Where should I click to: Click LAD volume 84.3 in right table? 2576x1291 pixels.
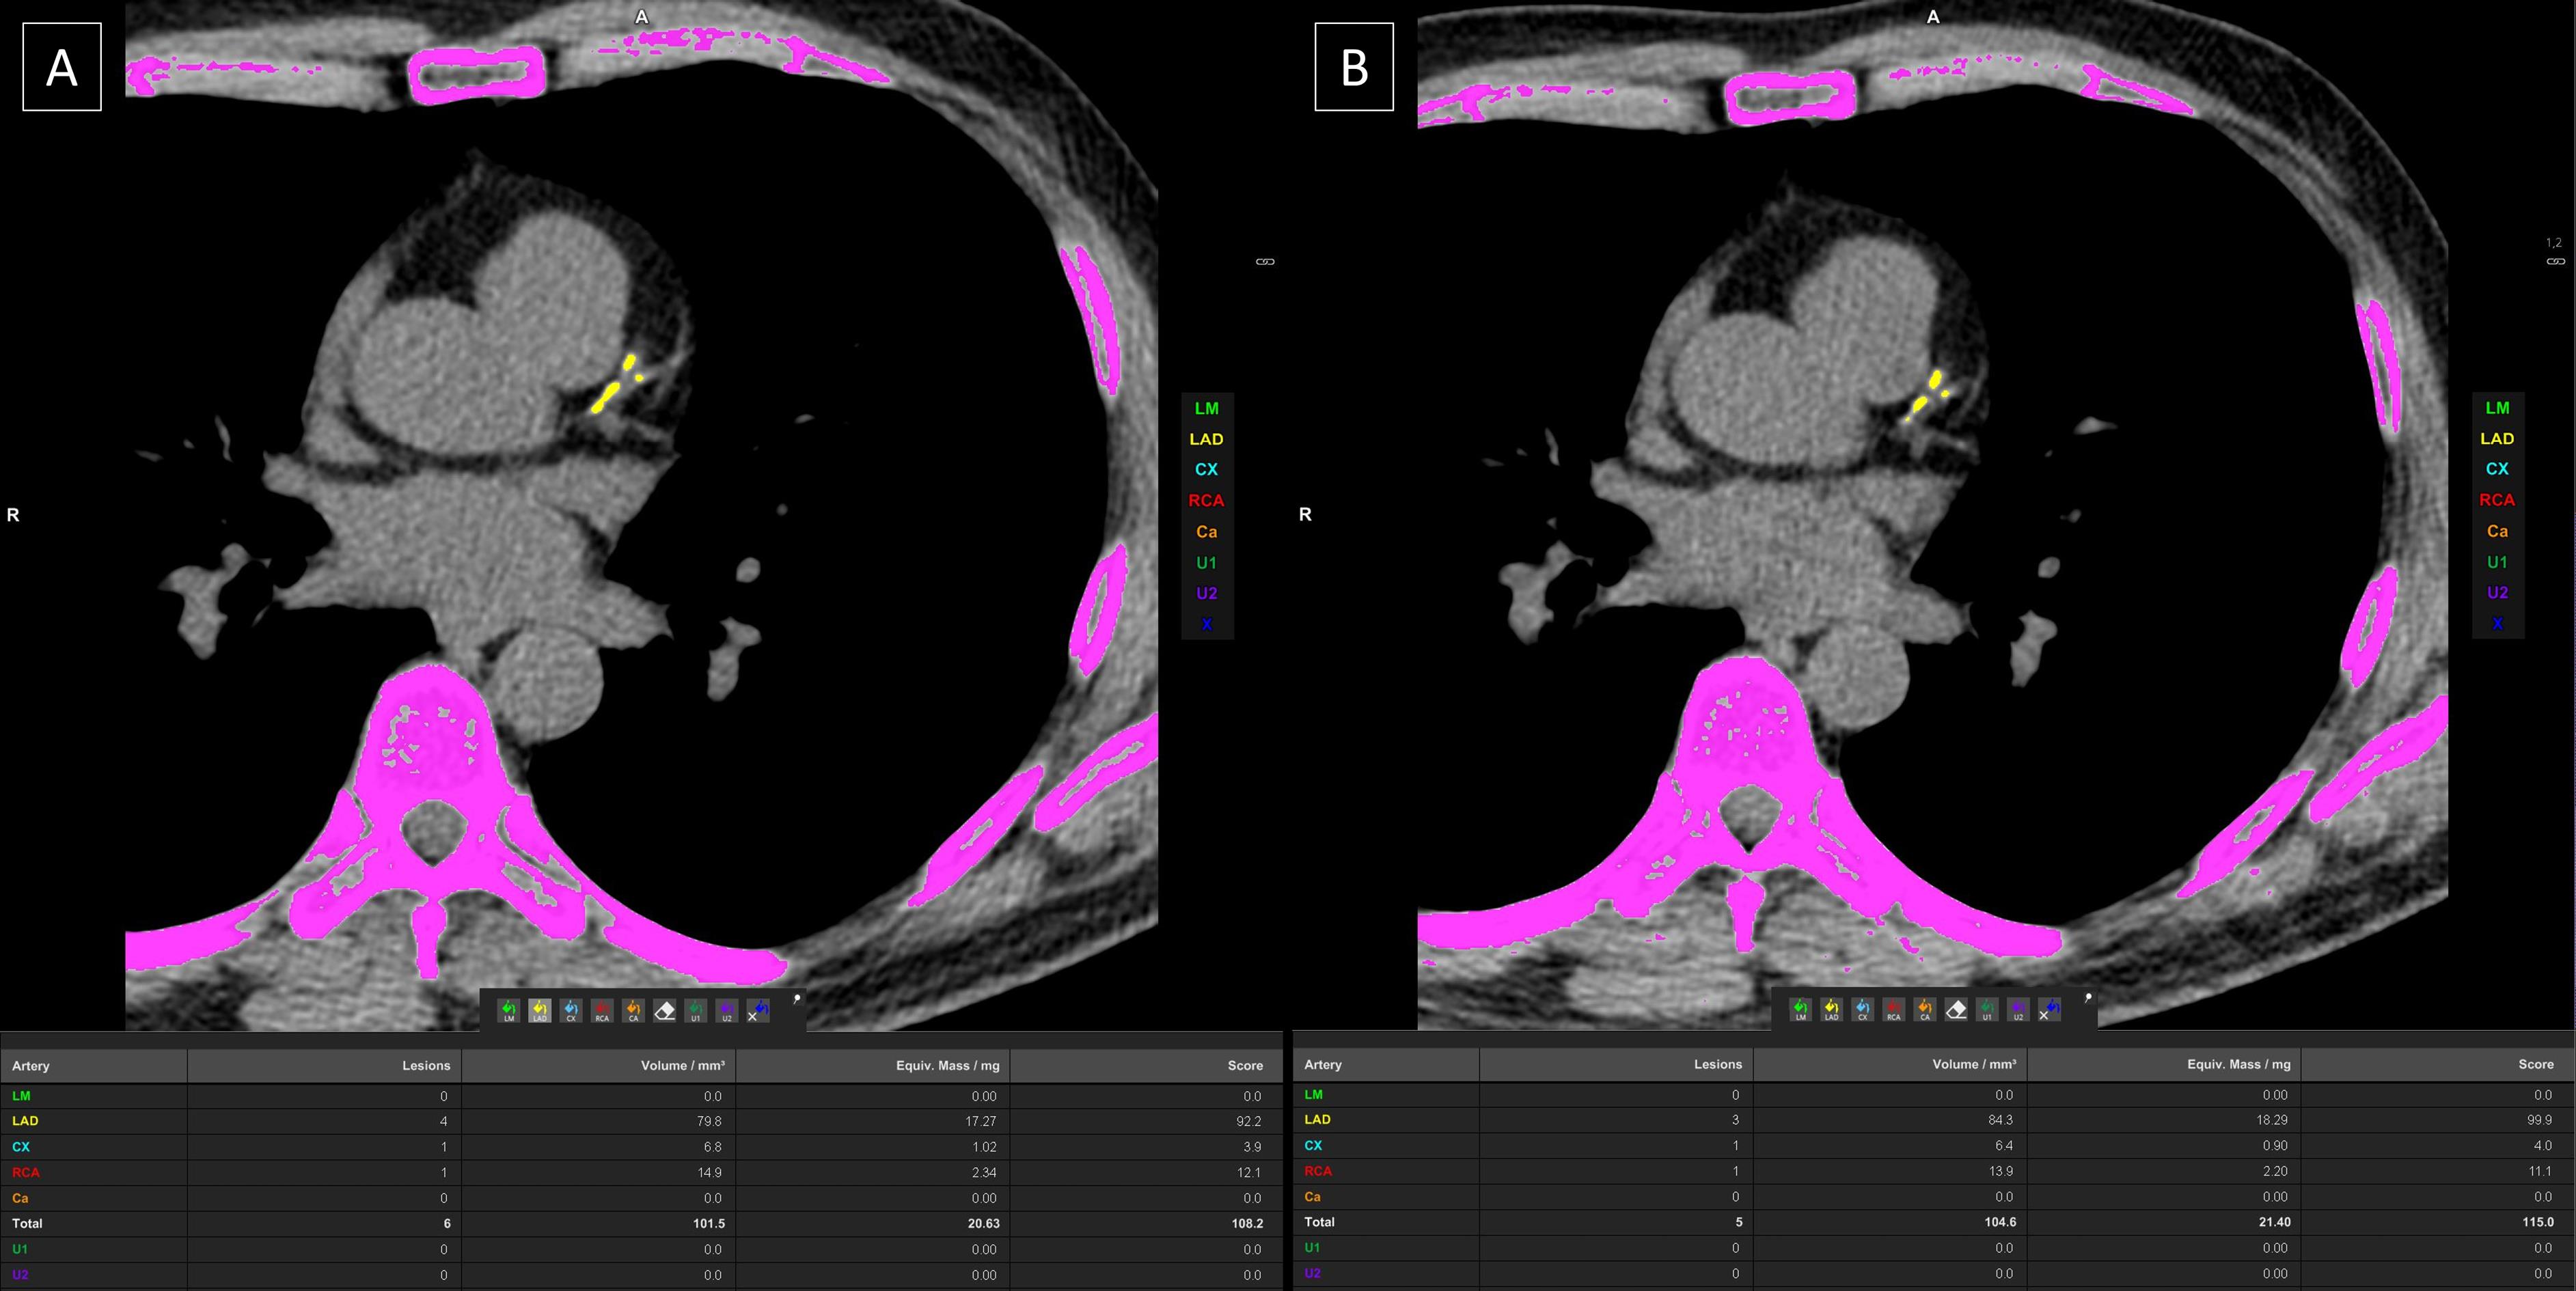pyautogui.click(x=2001, y=1120)
